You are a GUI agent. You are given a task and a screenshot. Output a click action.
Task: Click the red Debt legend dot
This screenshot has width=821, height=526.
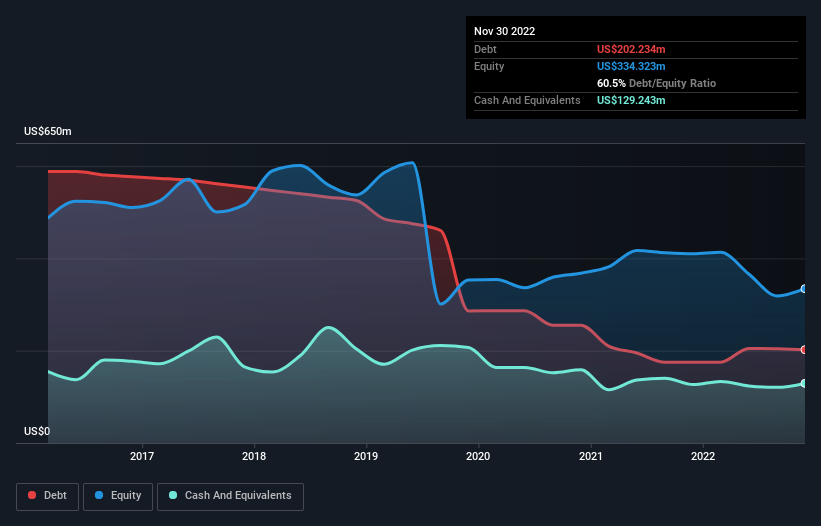tap(32, 495)
